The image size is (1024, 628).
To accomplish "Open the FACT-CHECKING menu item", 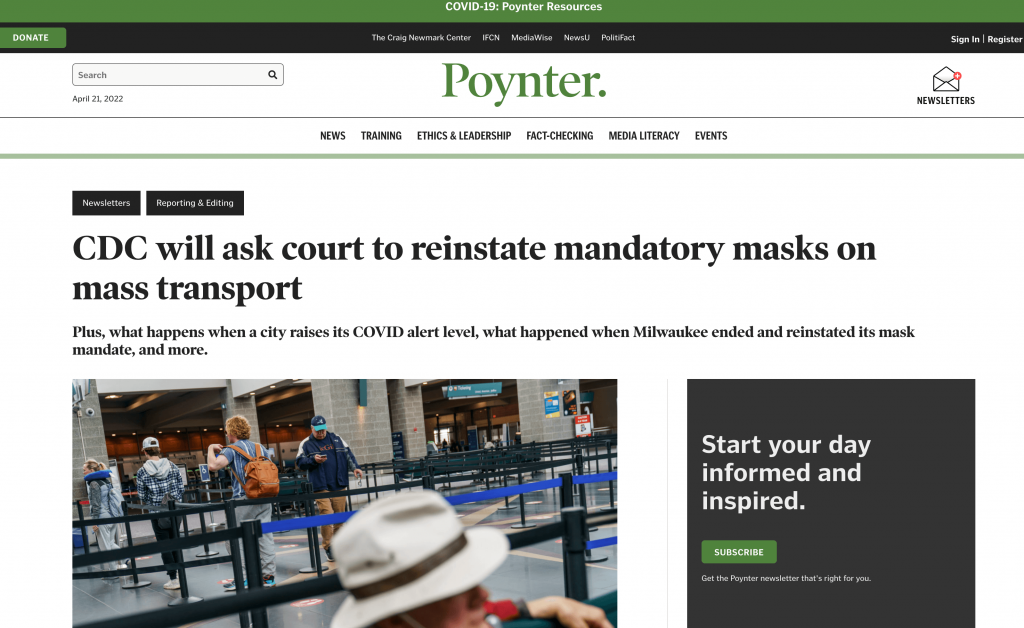I will click(x=560, y=136).
